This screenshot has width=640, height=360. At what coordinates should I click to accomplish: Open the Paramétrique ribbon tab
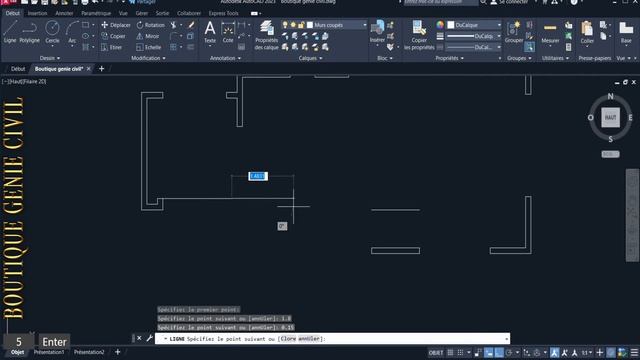tap(96, 13)
